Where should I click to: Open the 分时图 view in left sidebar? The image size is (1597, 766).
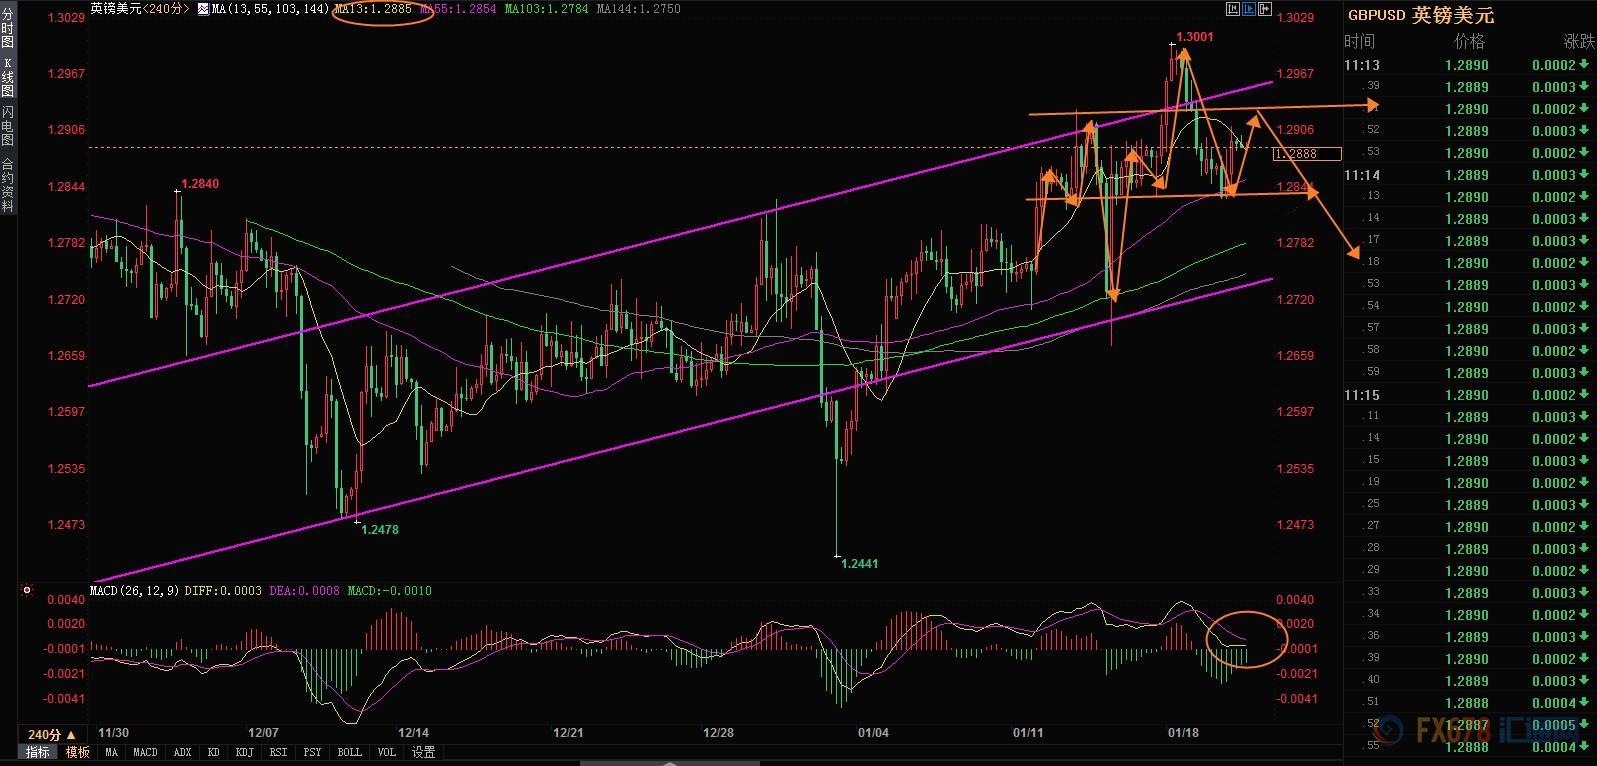8,26
